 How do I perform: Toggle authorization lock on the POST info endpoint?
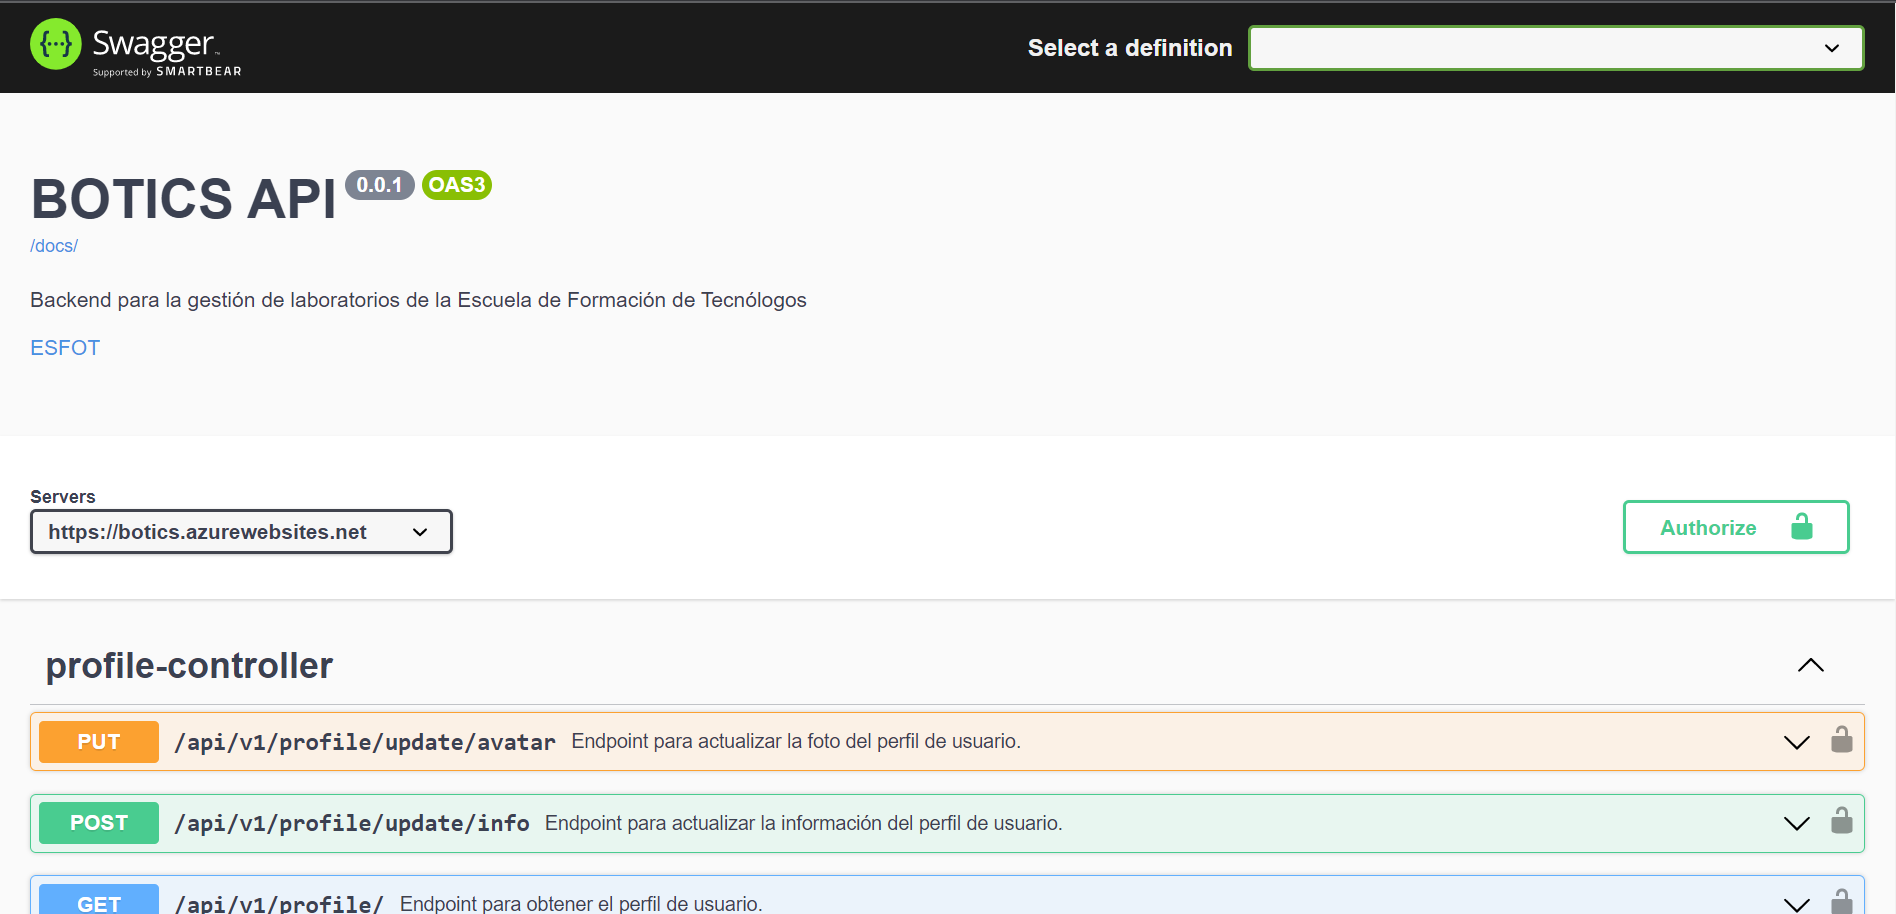pos(1843,822)
